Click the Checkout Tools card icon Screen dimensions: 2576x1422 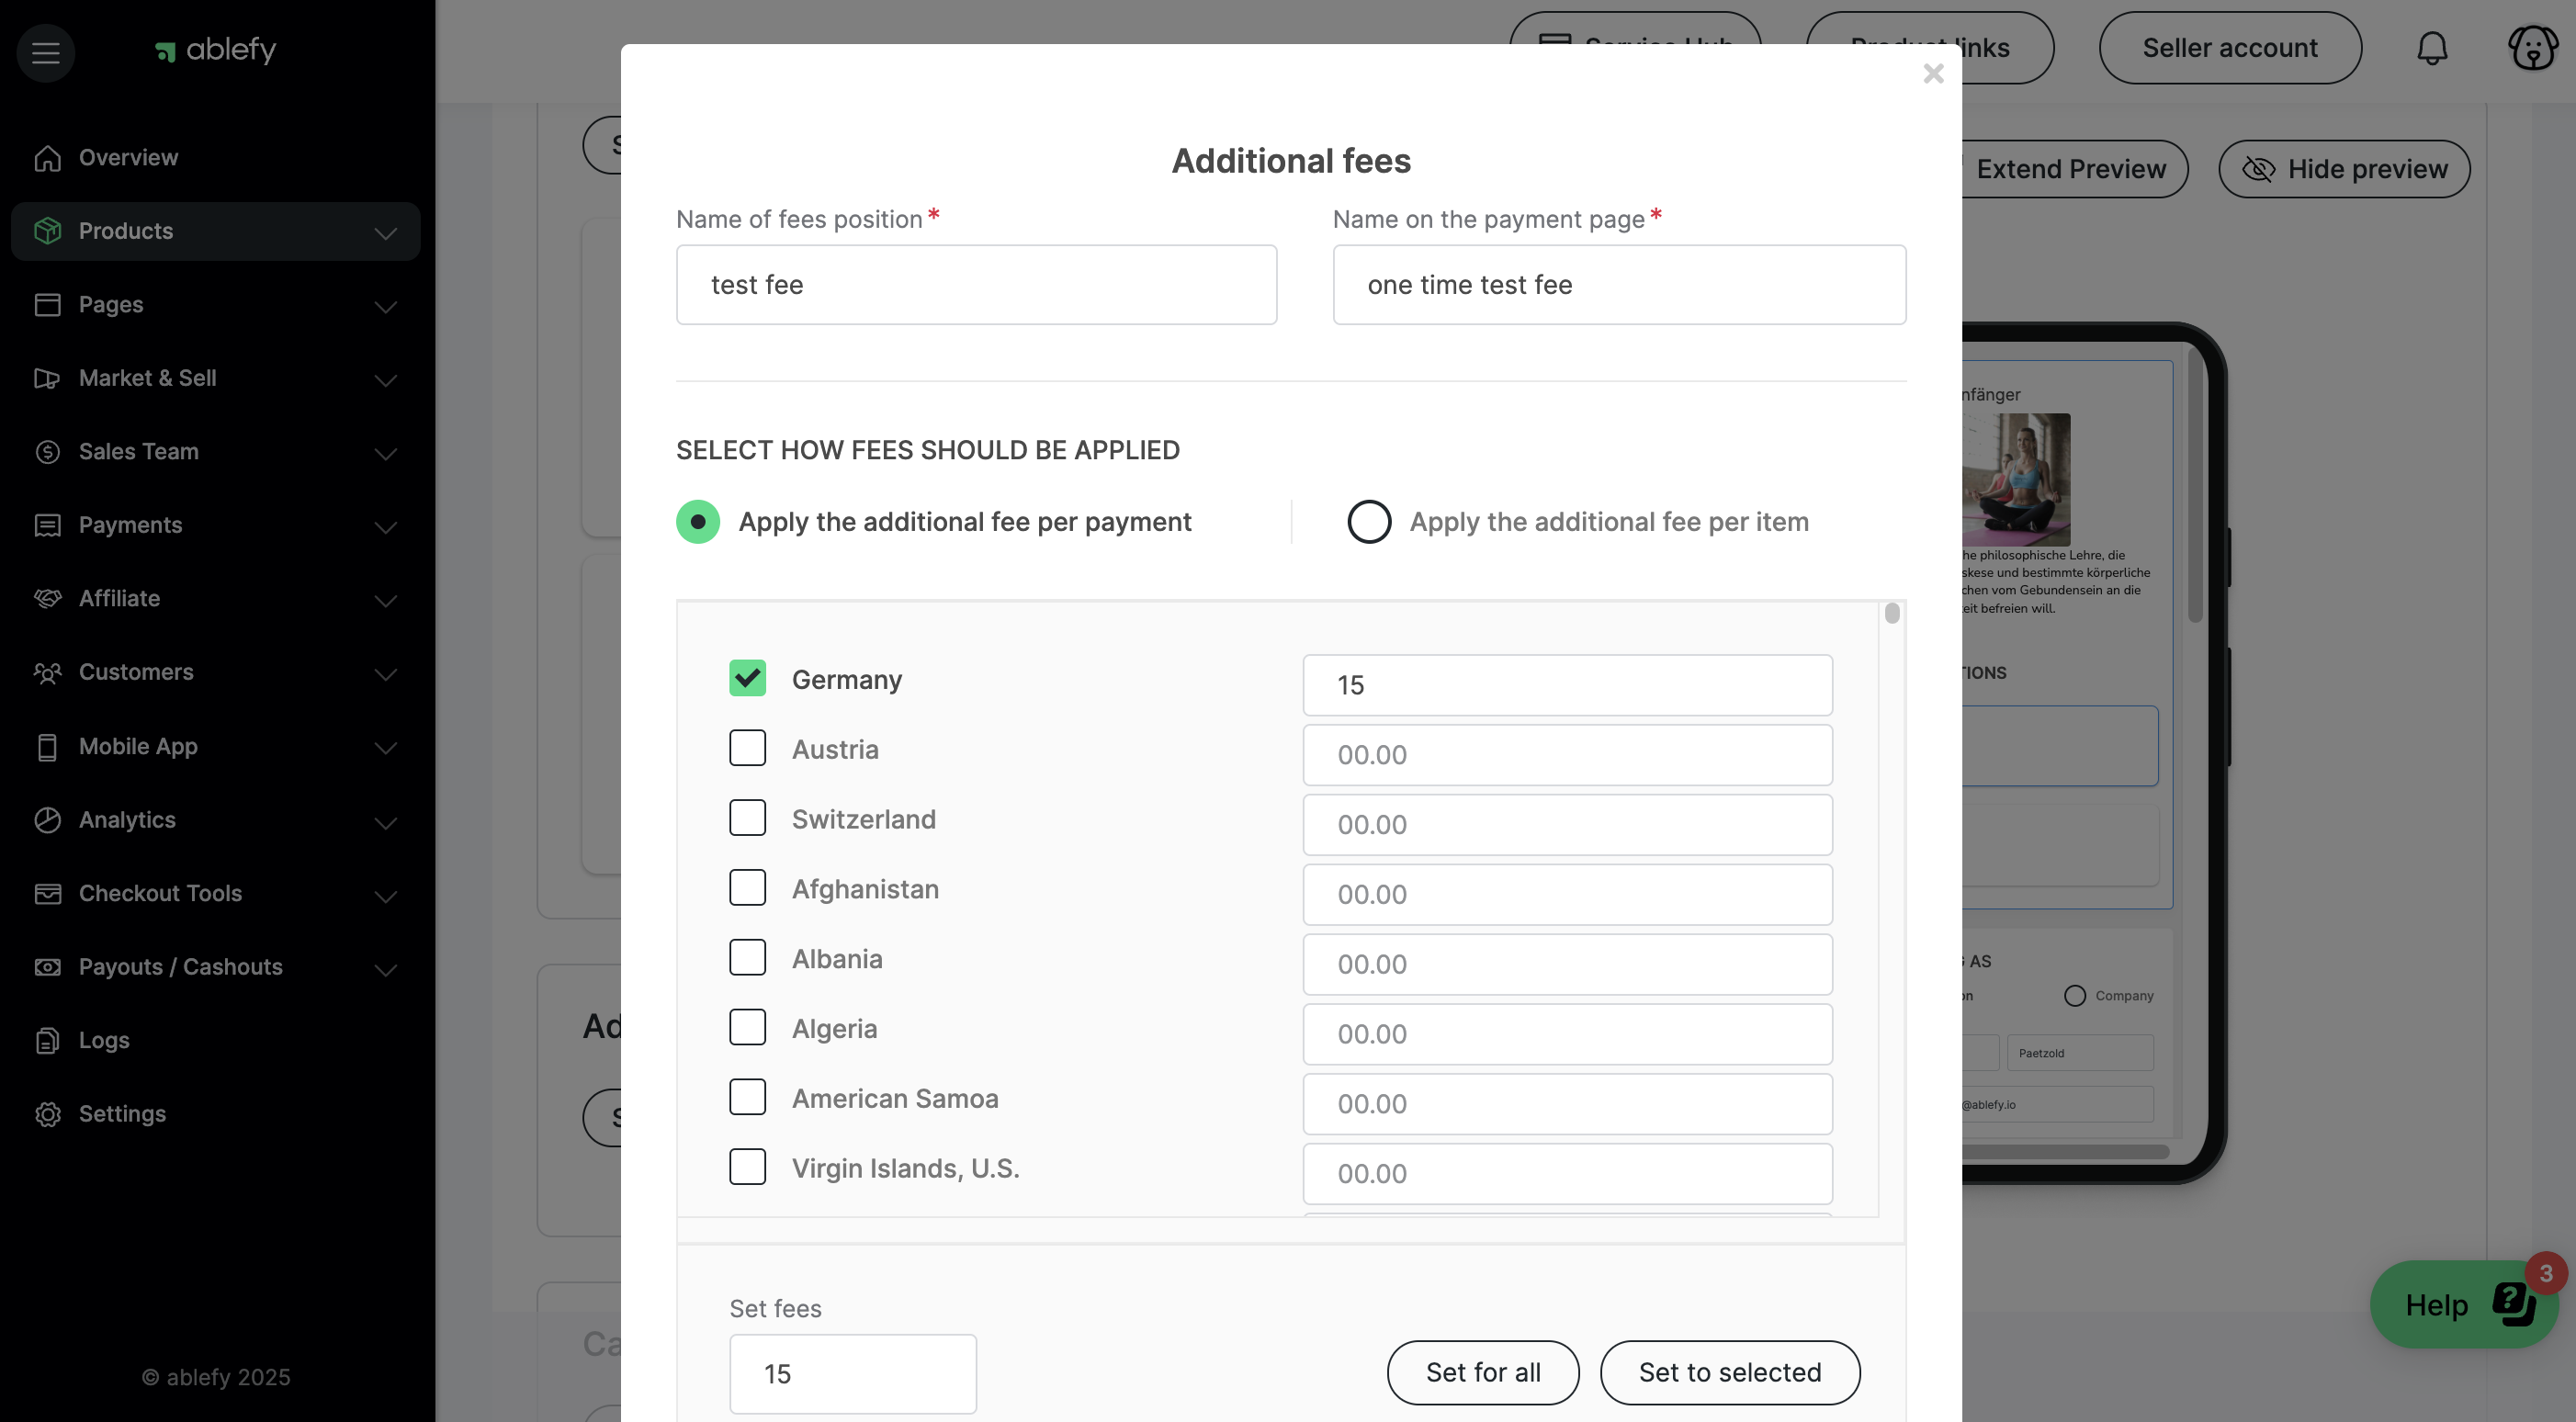pos(47,893)
